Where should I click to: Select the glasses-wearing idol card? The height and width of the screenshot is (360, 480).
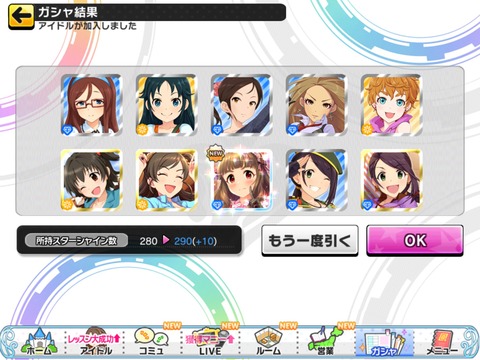coord(92,105)
